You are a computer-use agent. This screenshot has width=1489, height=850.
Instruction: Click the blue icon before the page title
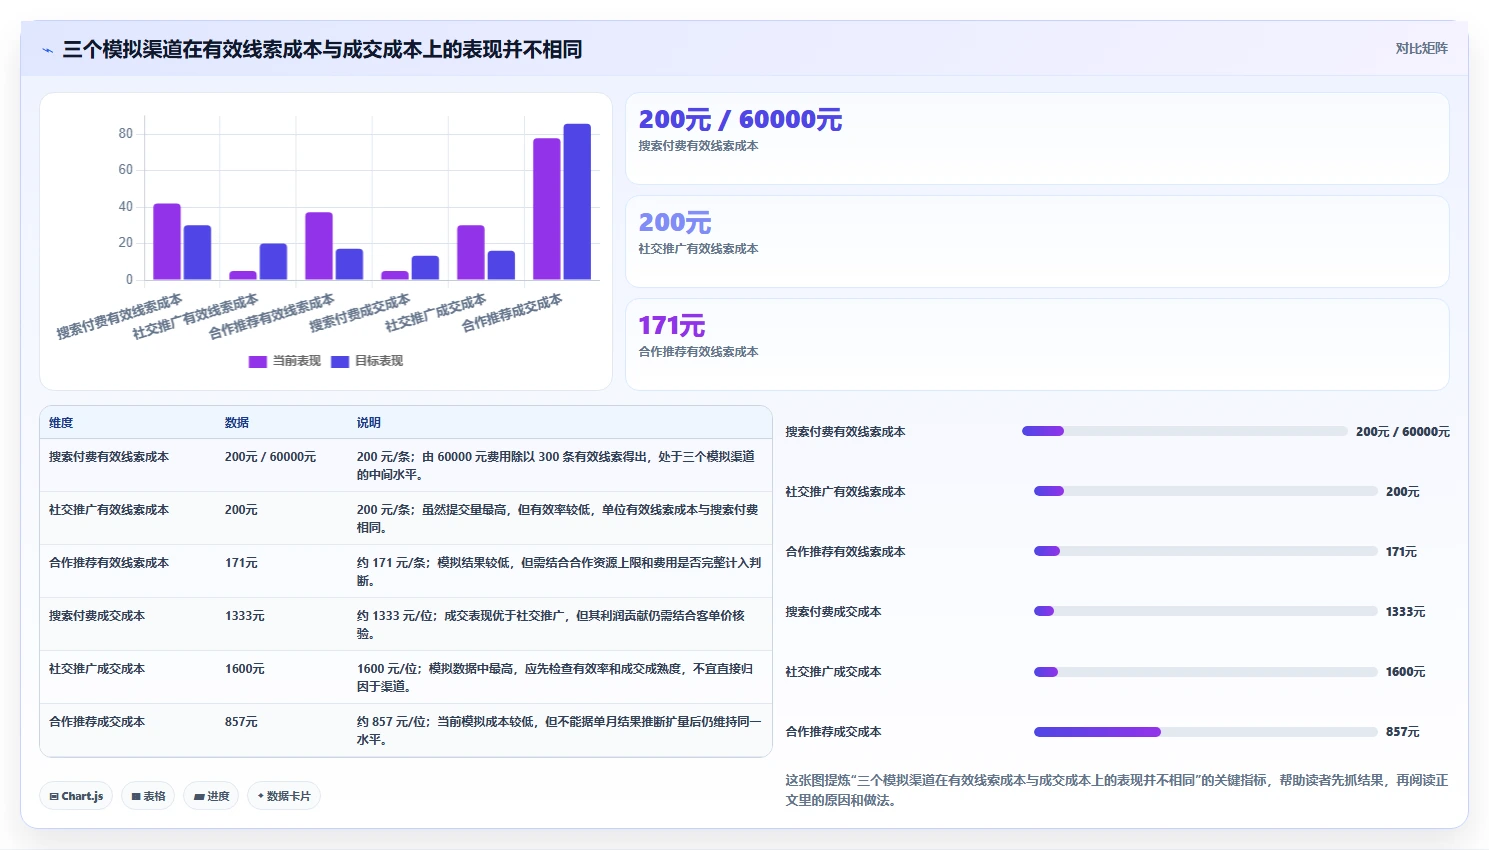pyautogui.click(x=47, y=50)
